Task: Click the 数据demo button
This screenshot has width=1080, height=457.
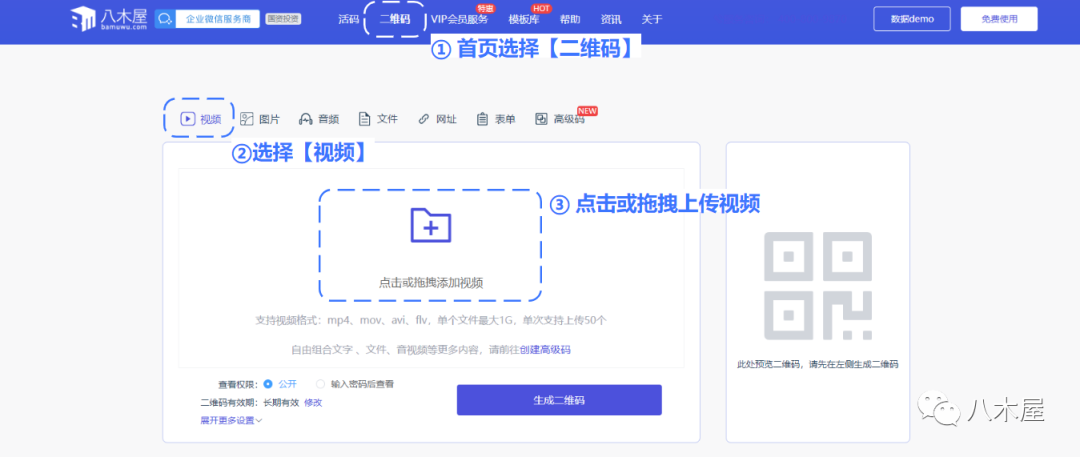Action: coord(911,19)
